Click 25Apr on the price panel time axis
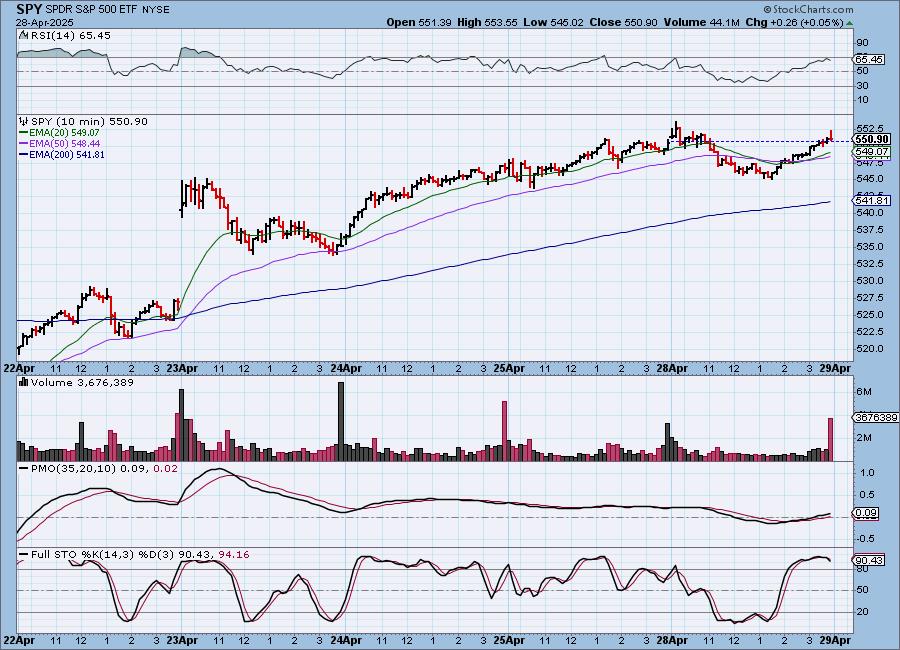The height and width of the screenshot is (650, 900). click(510, 368)
